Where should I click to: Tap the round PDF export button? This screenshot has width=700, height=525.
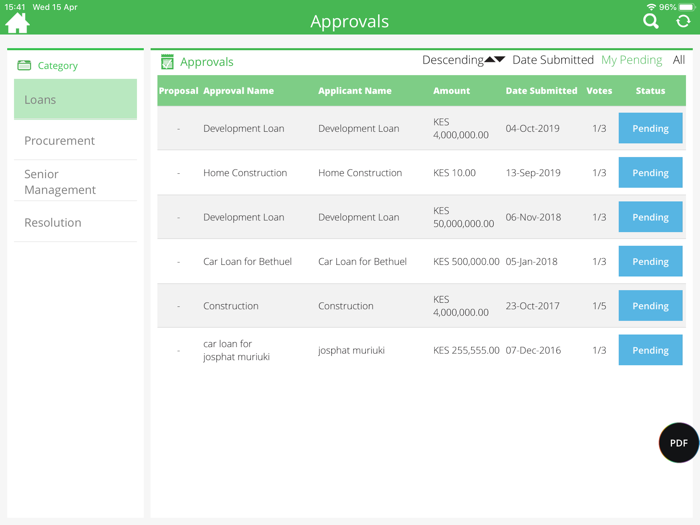678,443
